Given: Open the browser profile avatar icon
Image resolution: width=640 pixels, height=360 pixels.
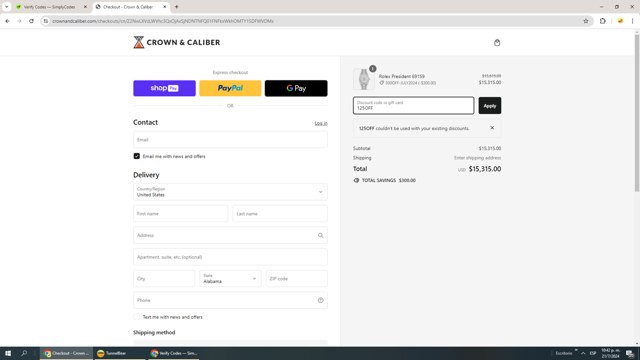Looking at the screenshot, I should 620,21.
